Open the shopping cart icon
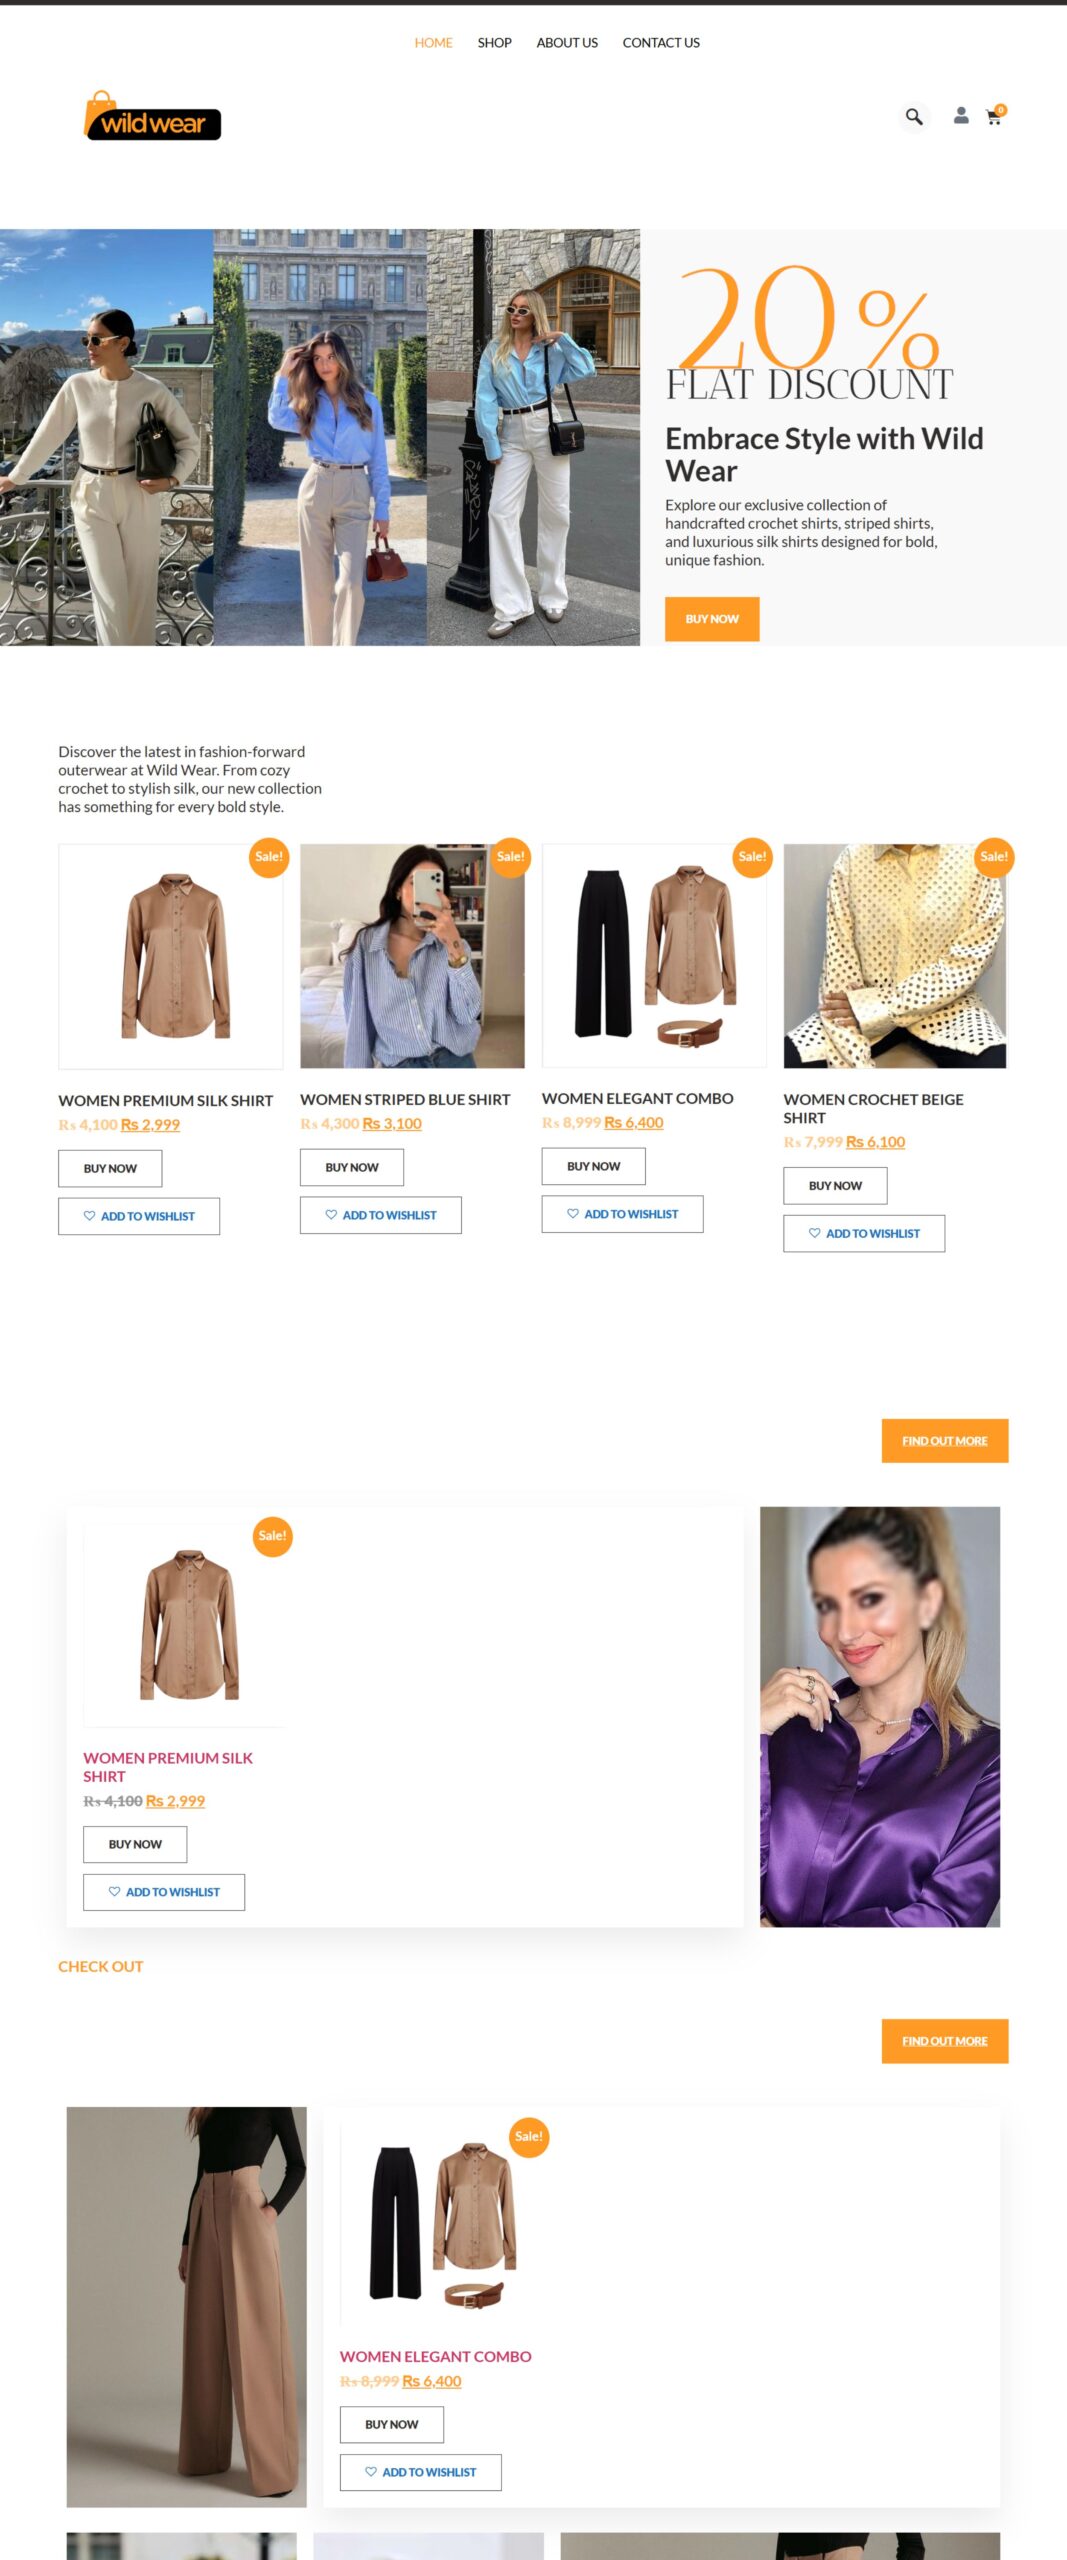Viewport: 1067px width, 2560px height. pyautogui.click(x=994, y=116)
